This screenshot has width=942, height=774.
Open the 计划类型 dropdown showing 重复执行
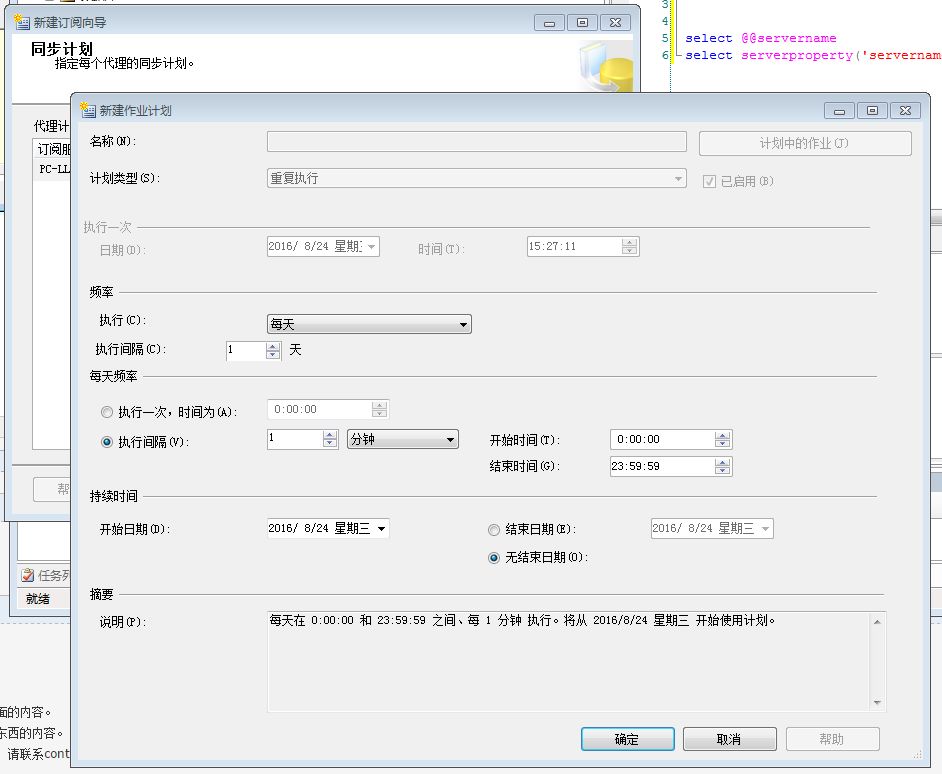tap(476, 178)
